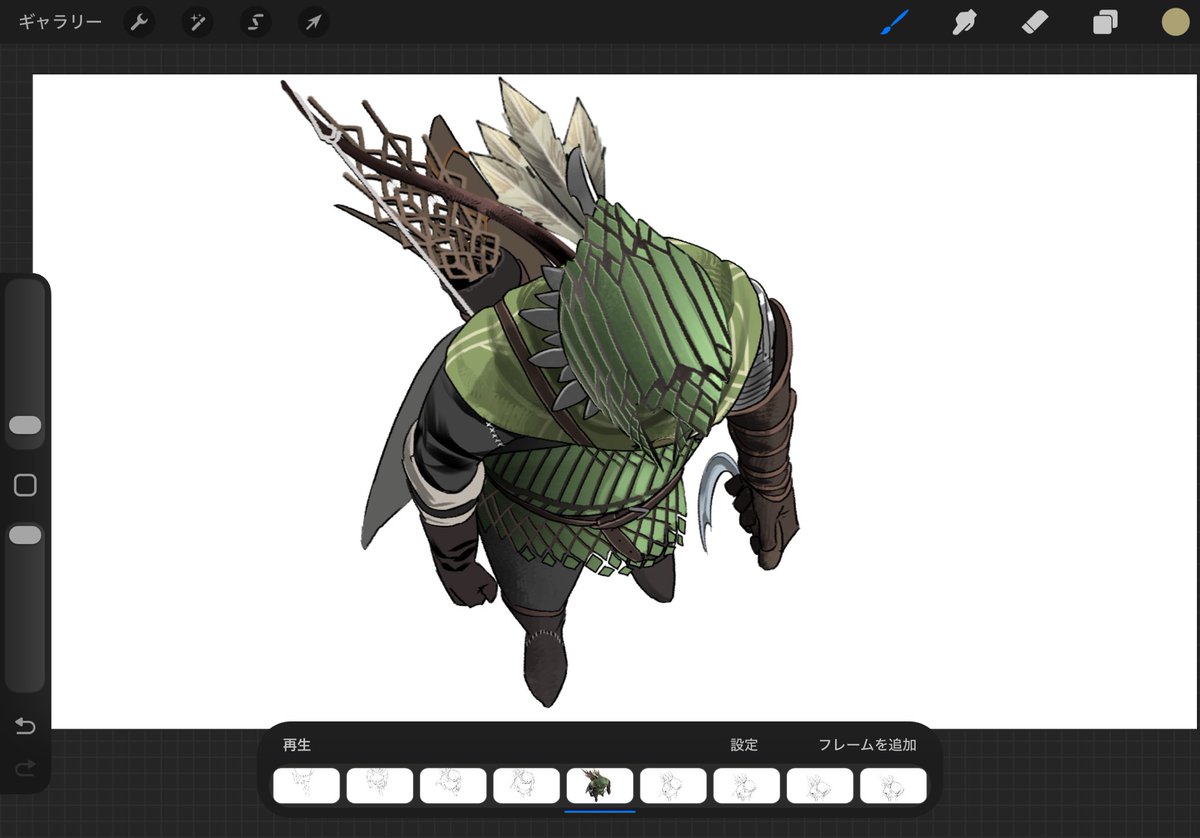Open the Adjustments magic wand menu

click(x=197, y=22)
